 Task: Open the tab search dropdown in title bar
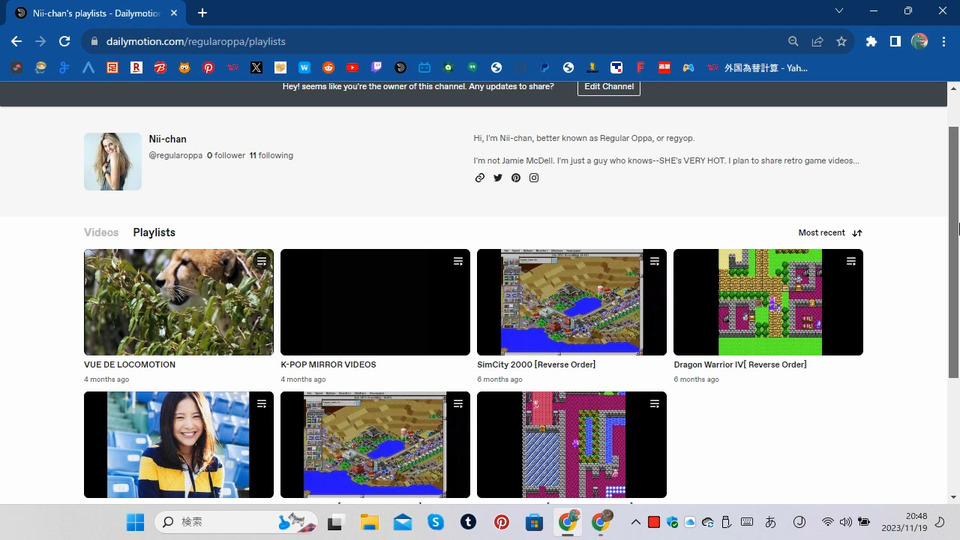click(x=838, y=12)
